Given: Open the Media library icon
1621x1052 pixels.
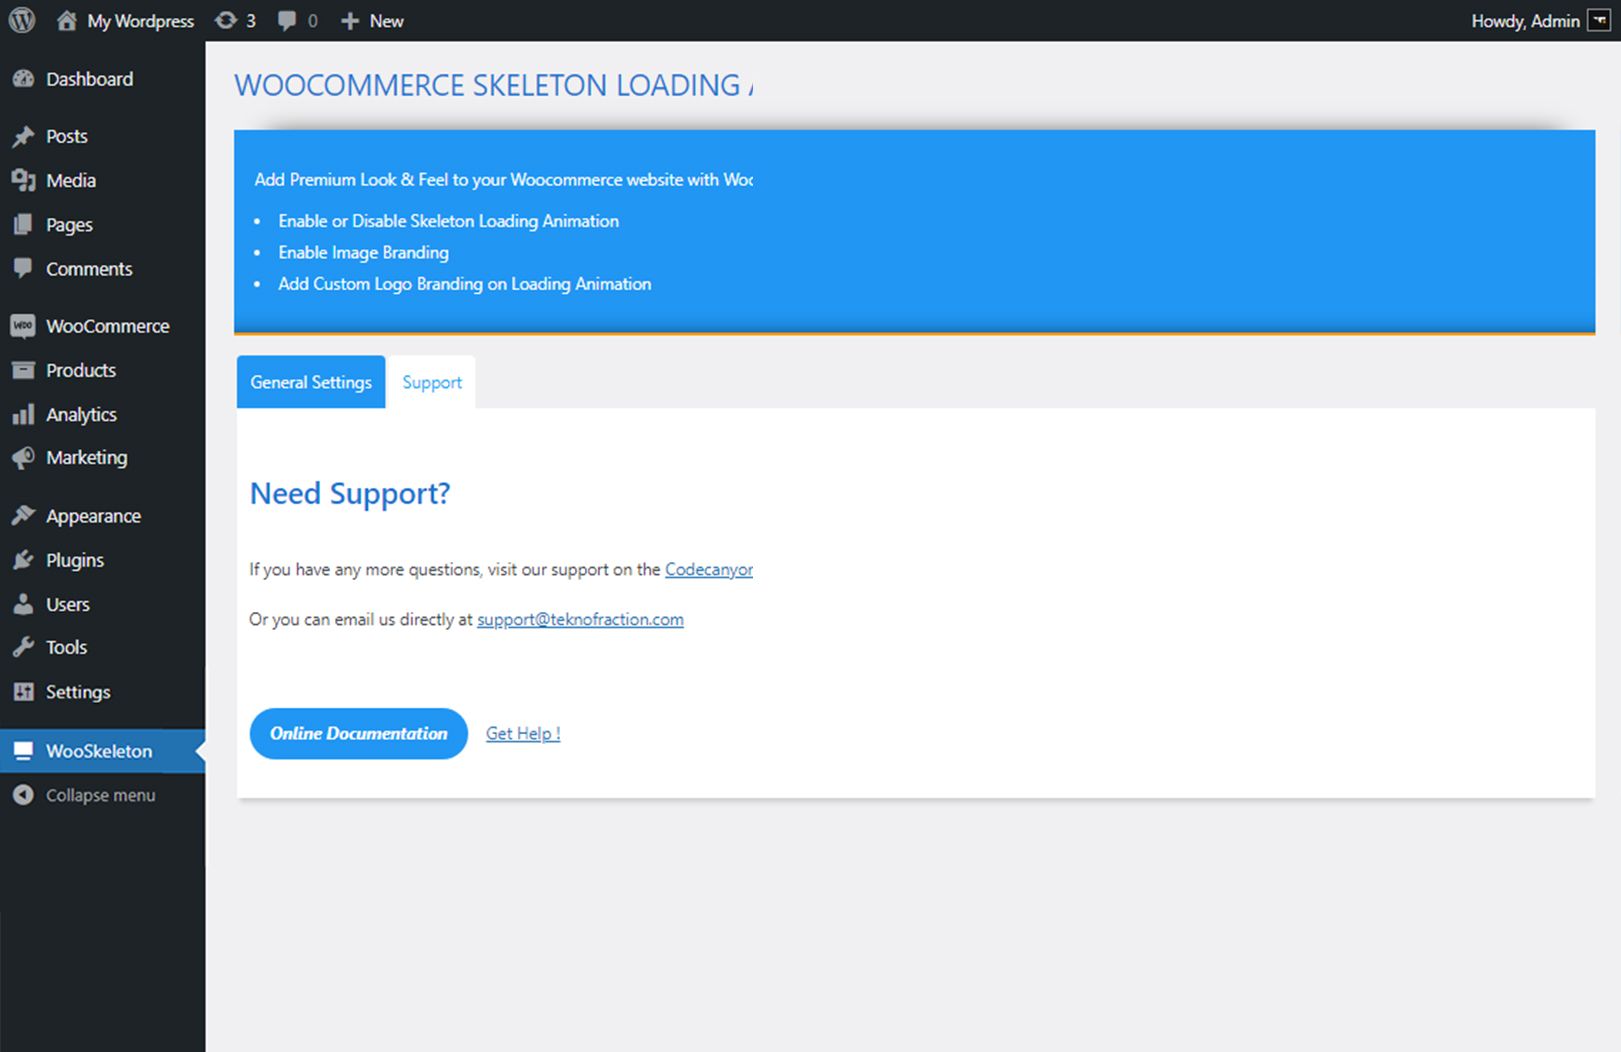Looking at the screenshot, I should [x=23, y=180].
